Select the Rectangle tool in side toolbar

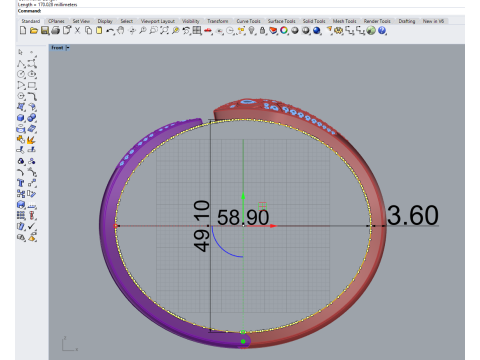[x=32, y=85]
